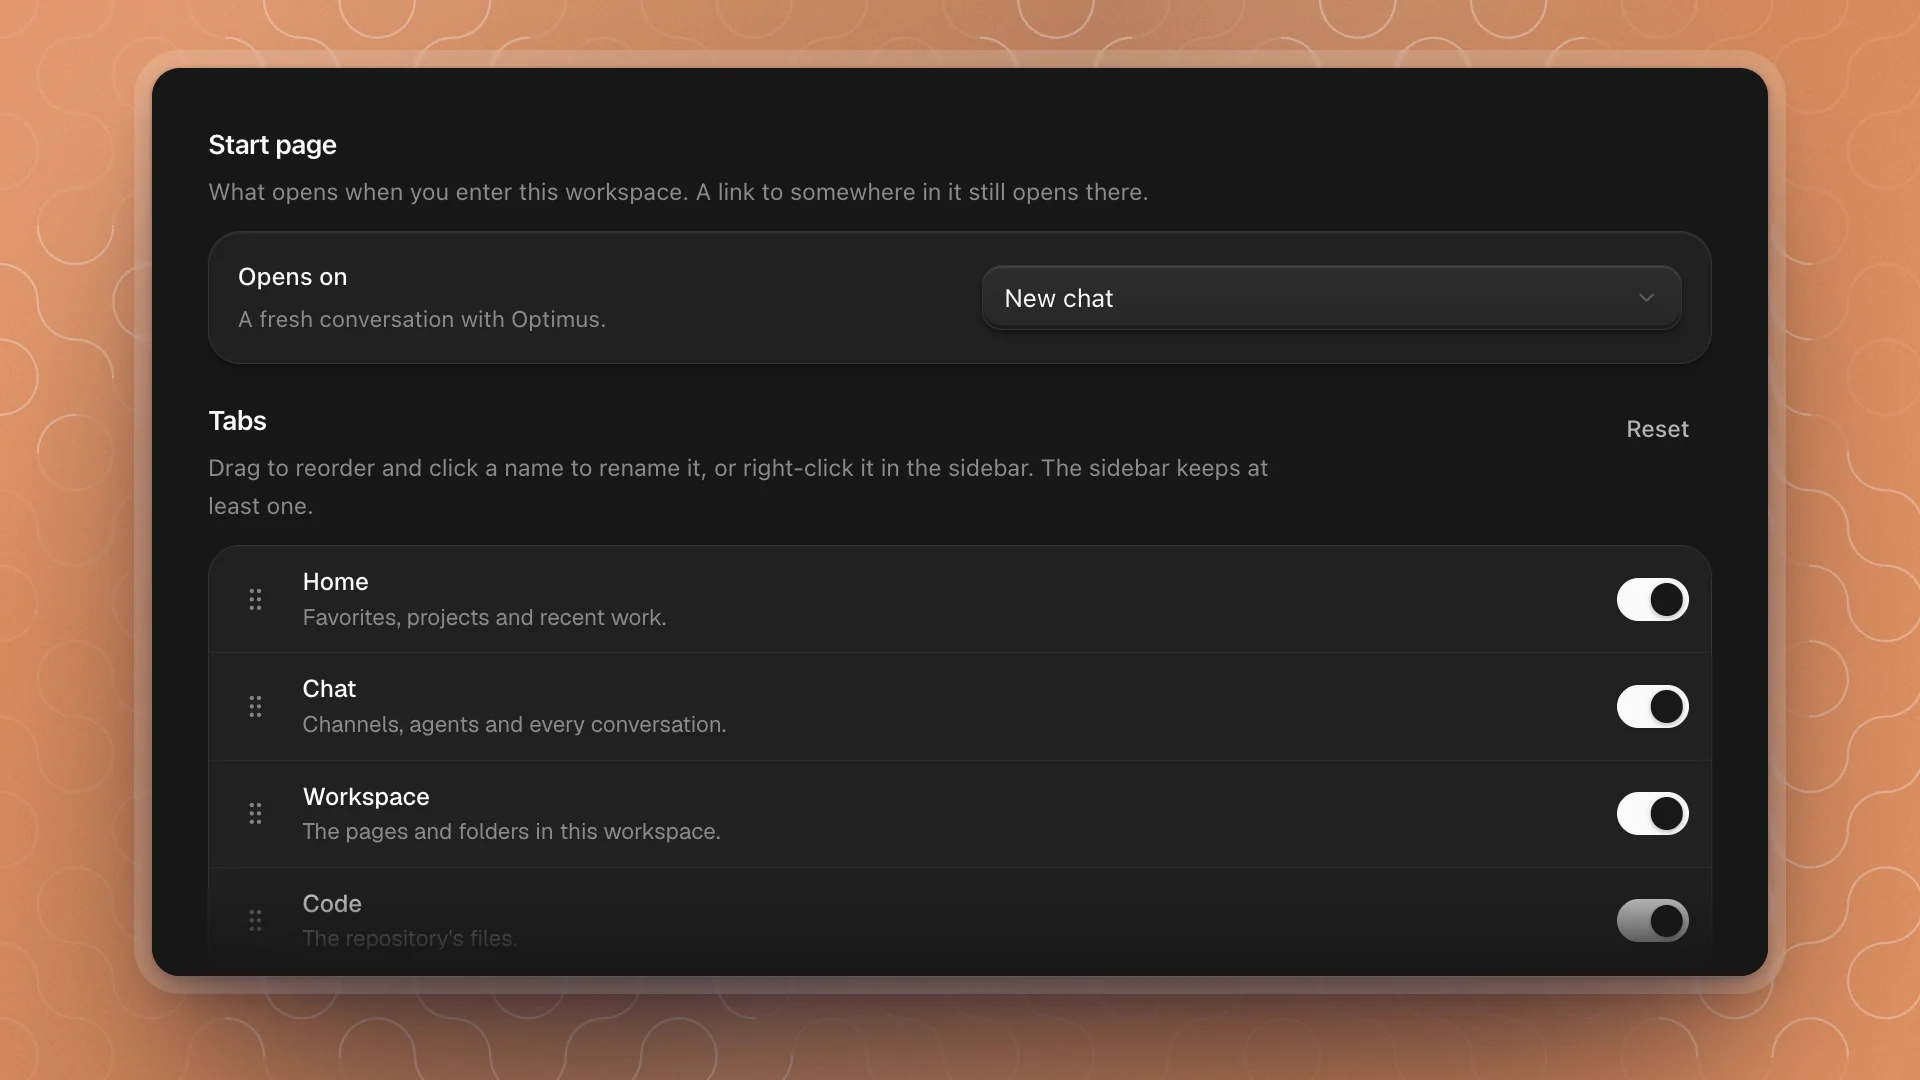Click 'The repository's files.' description
The image size is (1920, 1080).
click(x=409, y=939)
